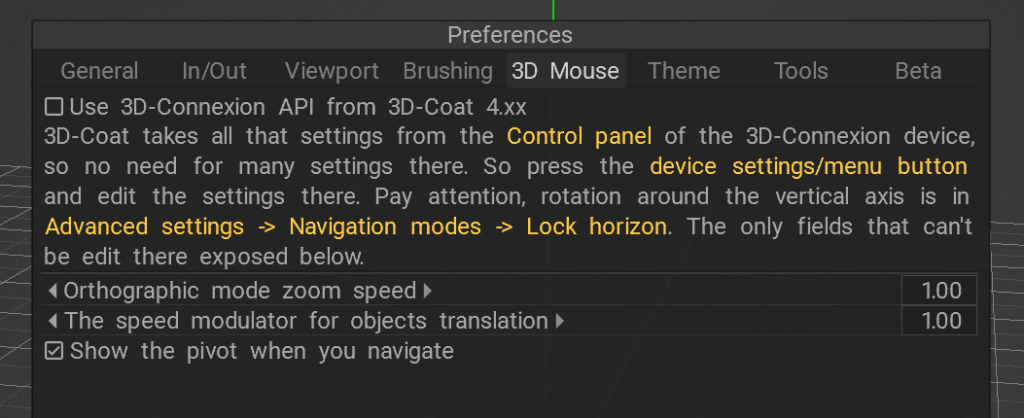Go to the Theme tab
Image resolution: width=1024 pixels, height=418 pixels.
(x=684, y=71)
